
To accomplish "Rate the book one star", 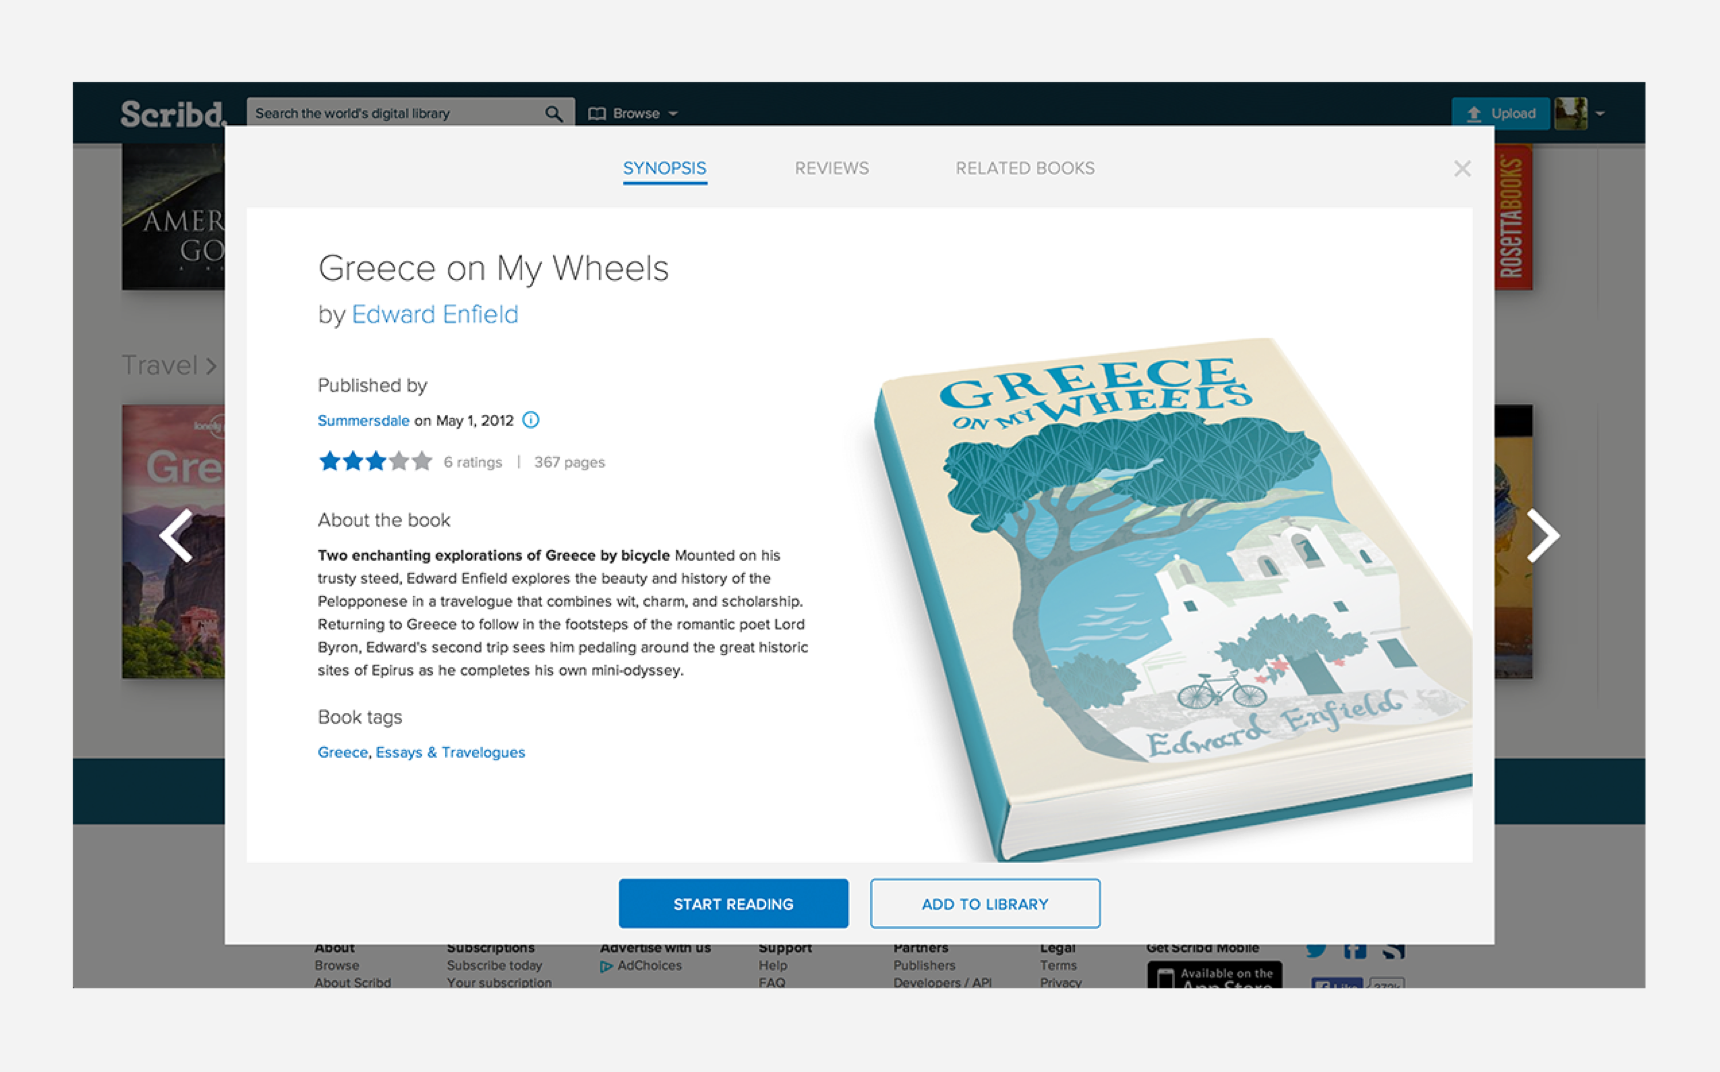I will pyautogui.click(x=329, y=461).
